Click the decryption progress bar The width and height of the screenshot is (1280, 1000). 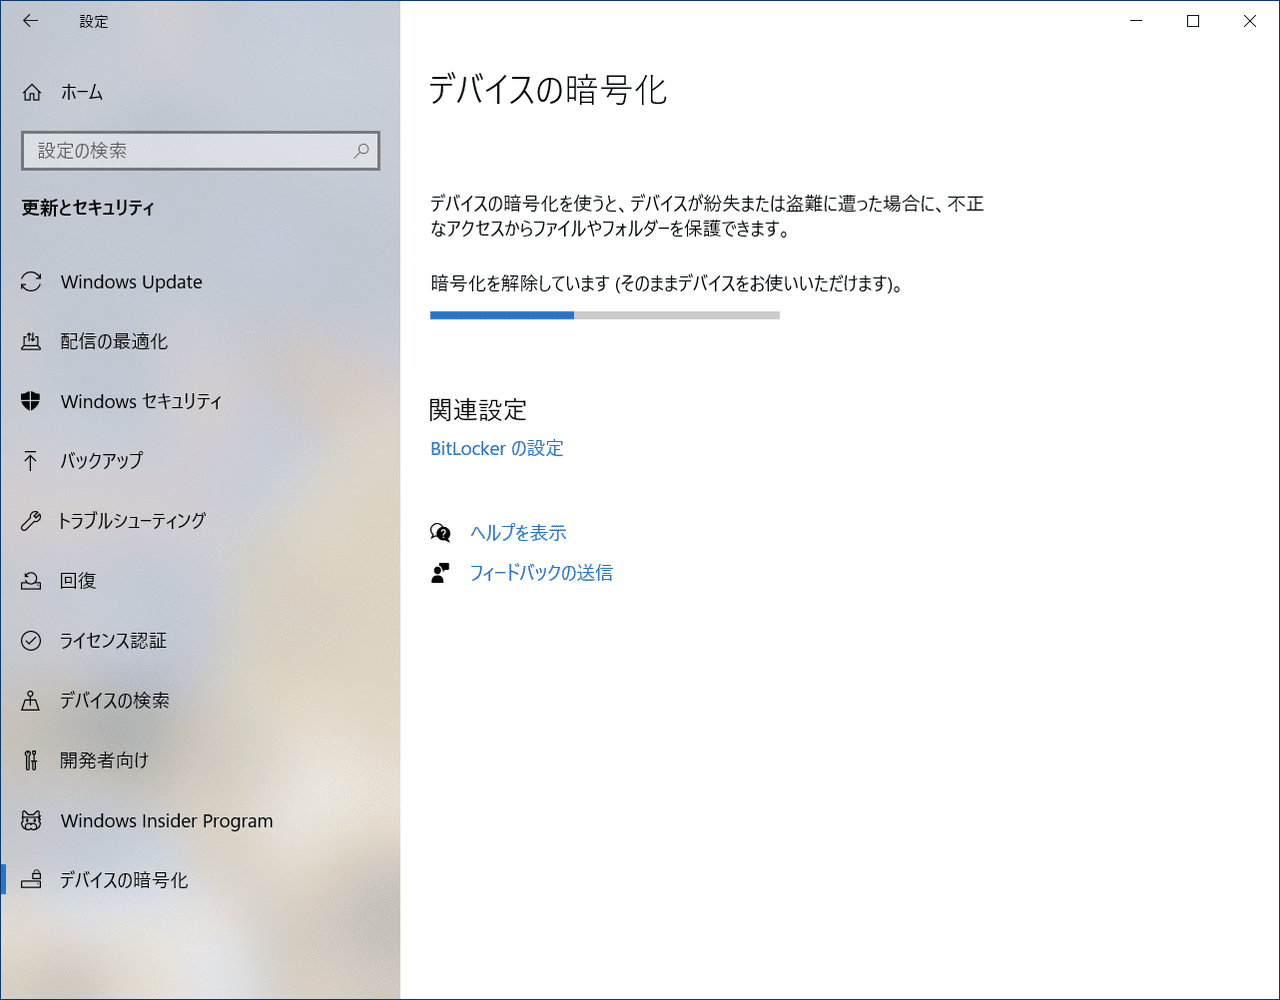pyautogui.click(x=604, y=315)
